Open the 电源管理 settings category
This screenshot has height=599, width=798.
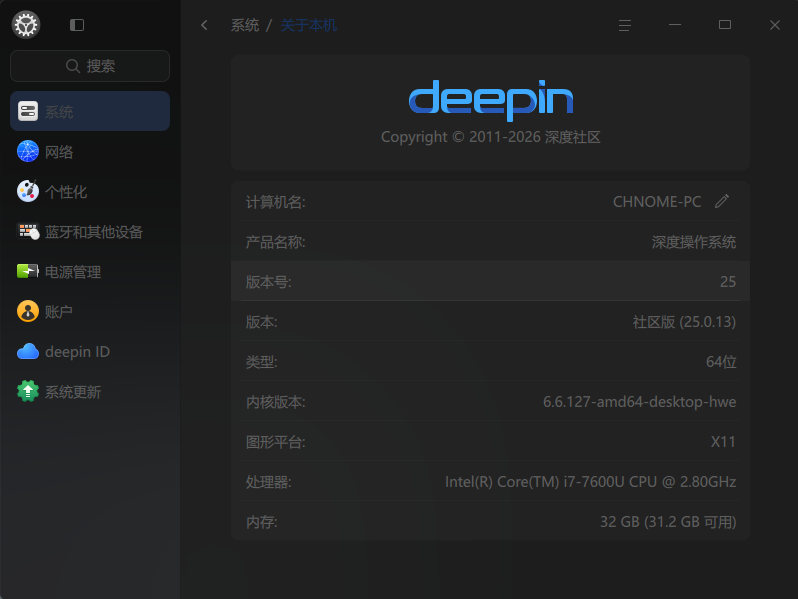tap(90, 271)
